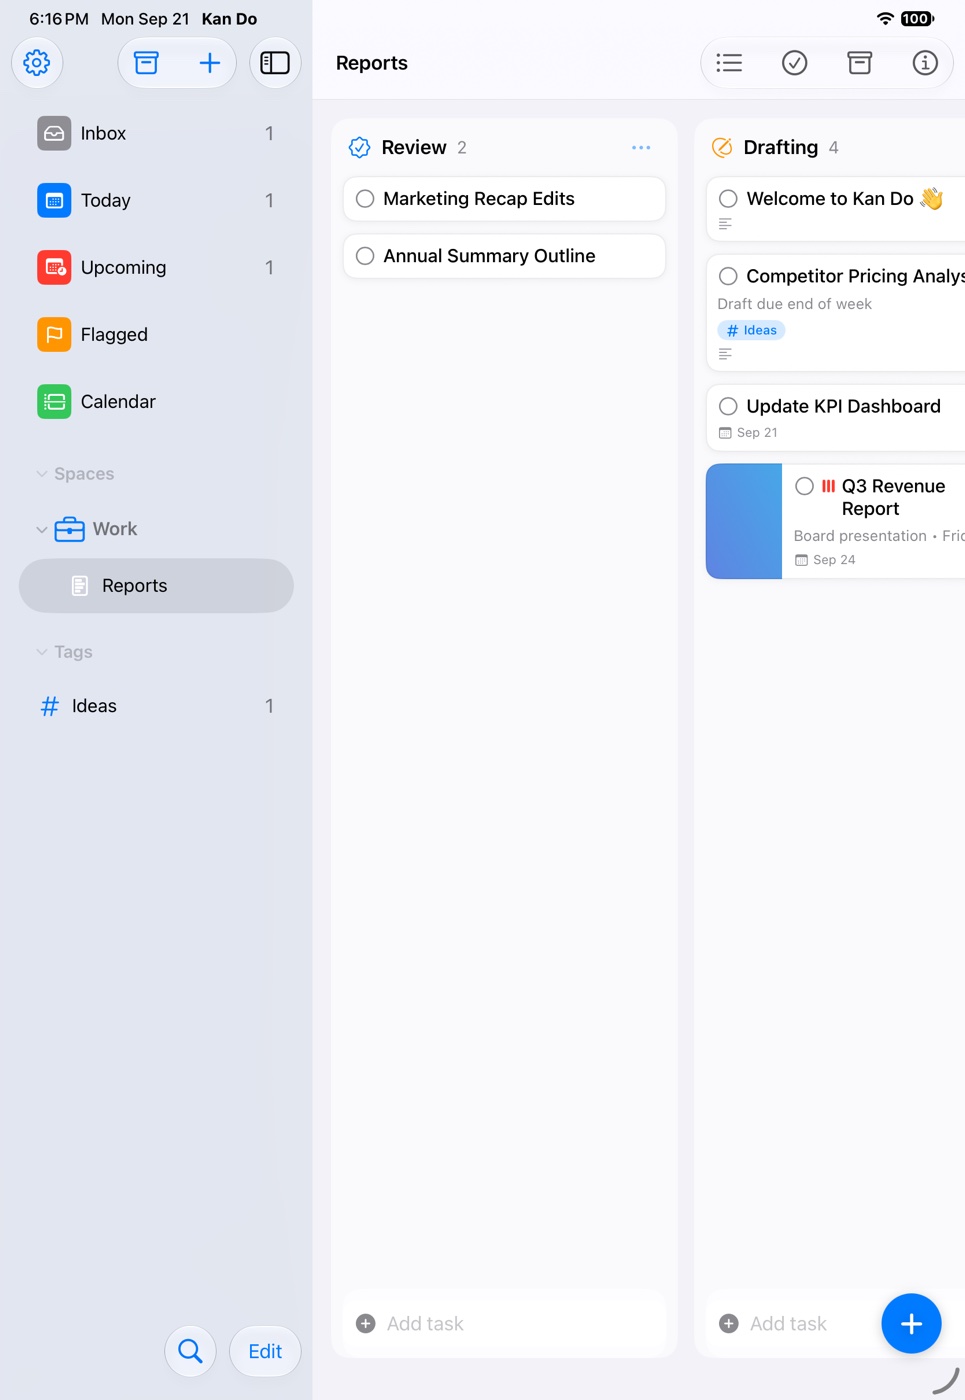Open Upcoming list
This screenshot has height=1400, width=965.
point(156,267)
